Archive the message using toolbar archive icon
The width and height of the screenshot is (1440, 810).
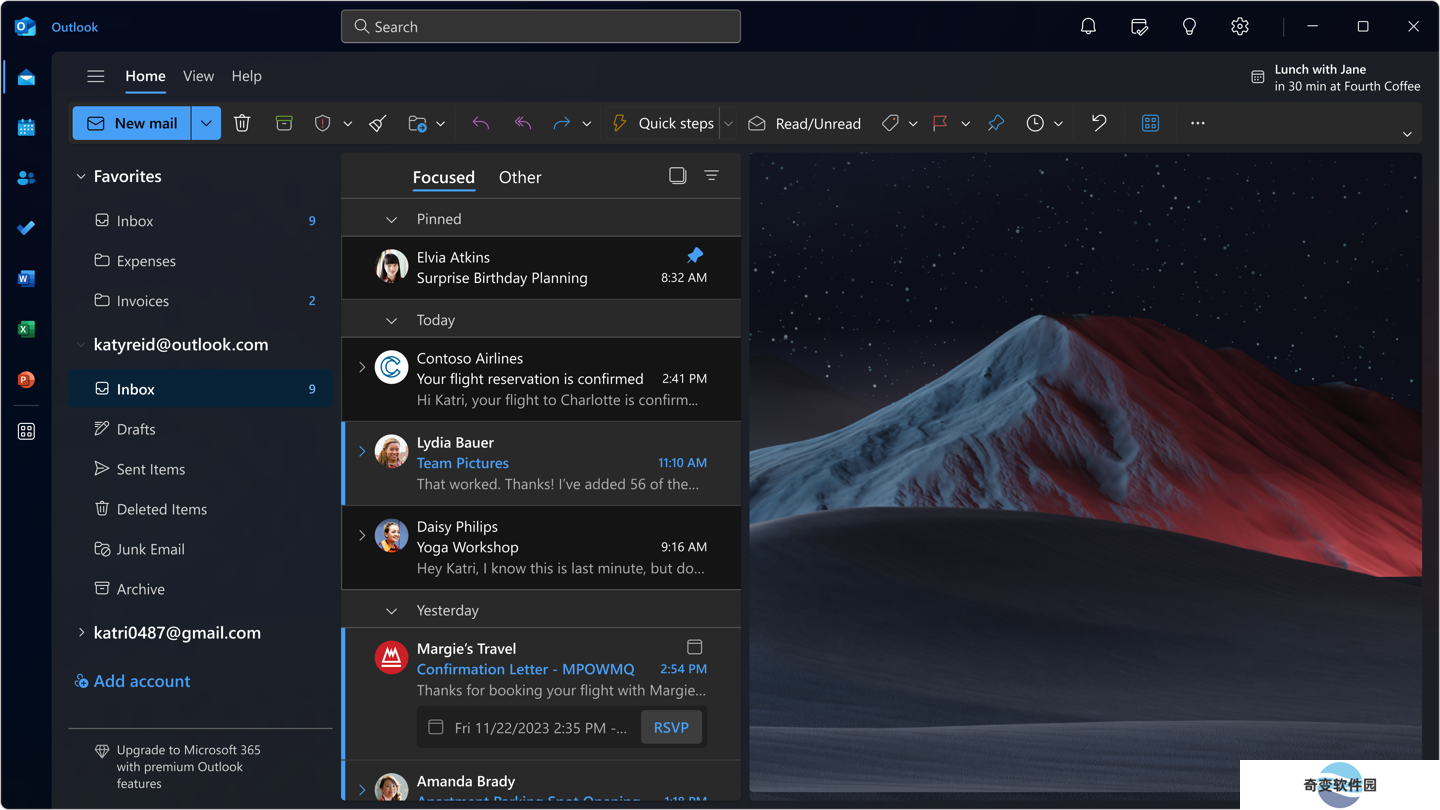pos(284,123)
